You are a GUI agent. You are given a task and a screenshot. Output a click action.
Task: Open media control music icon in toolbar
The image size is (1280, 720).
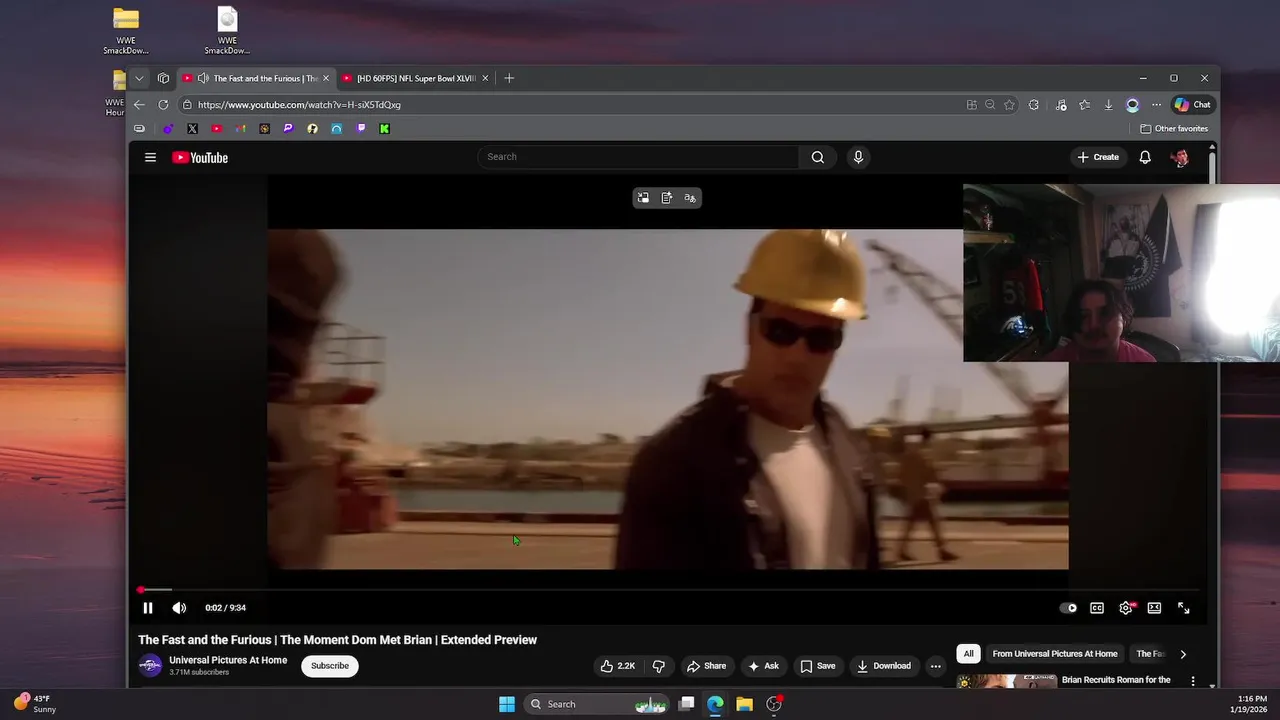coord(1061,104)
